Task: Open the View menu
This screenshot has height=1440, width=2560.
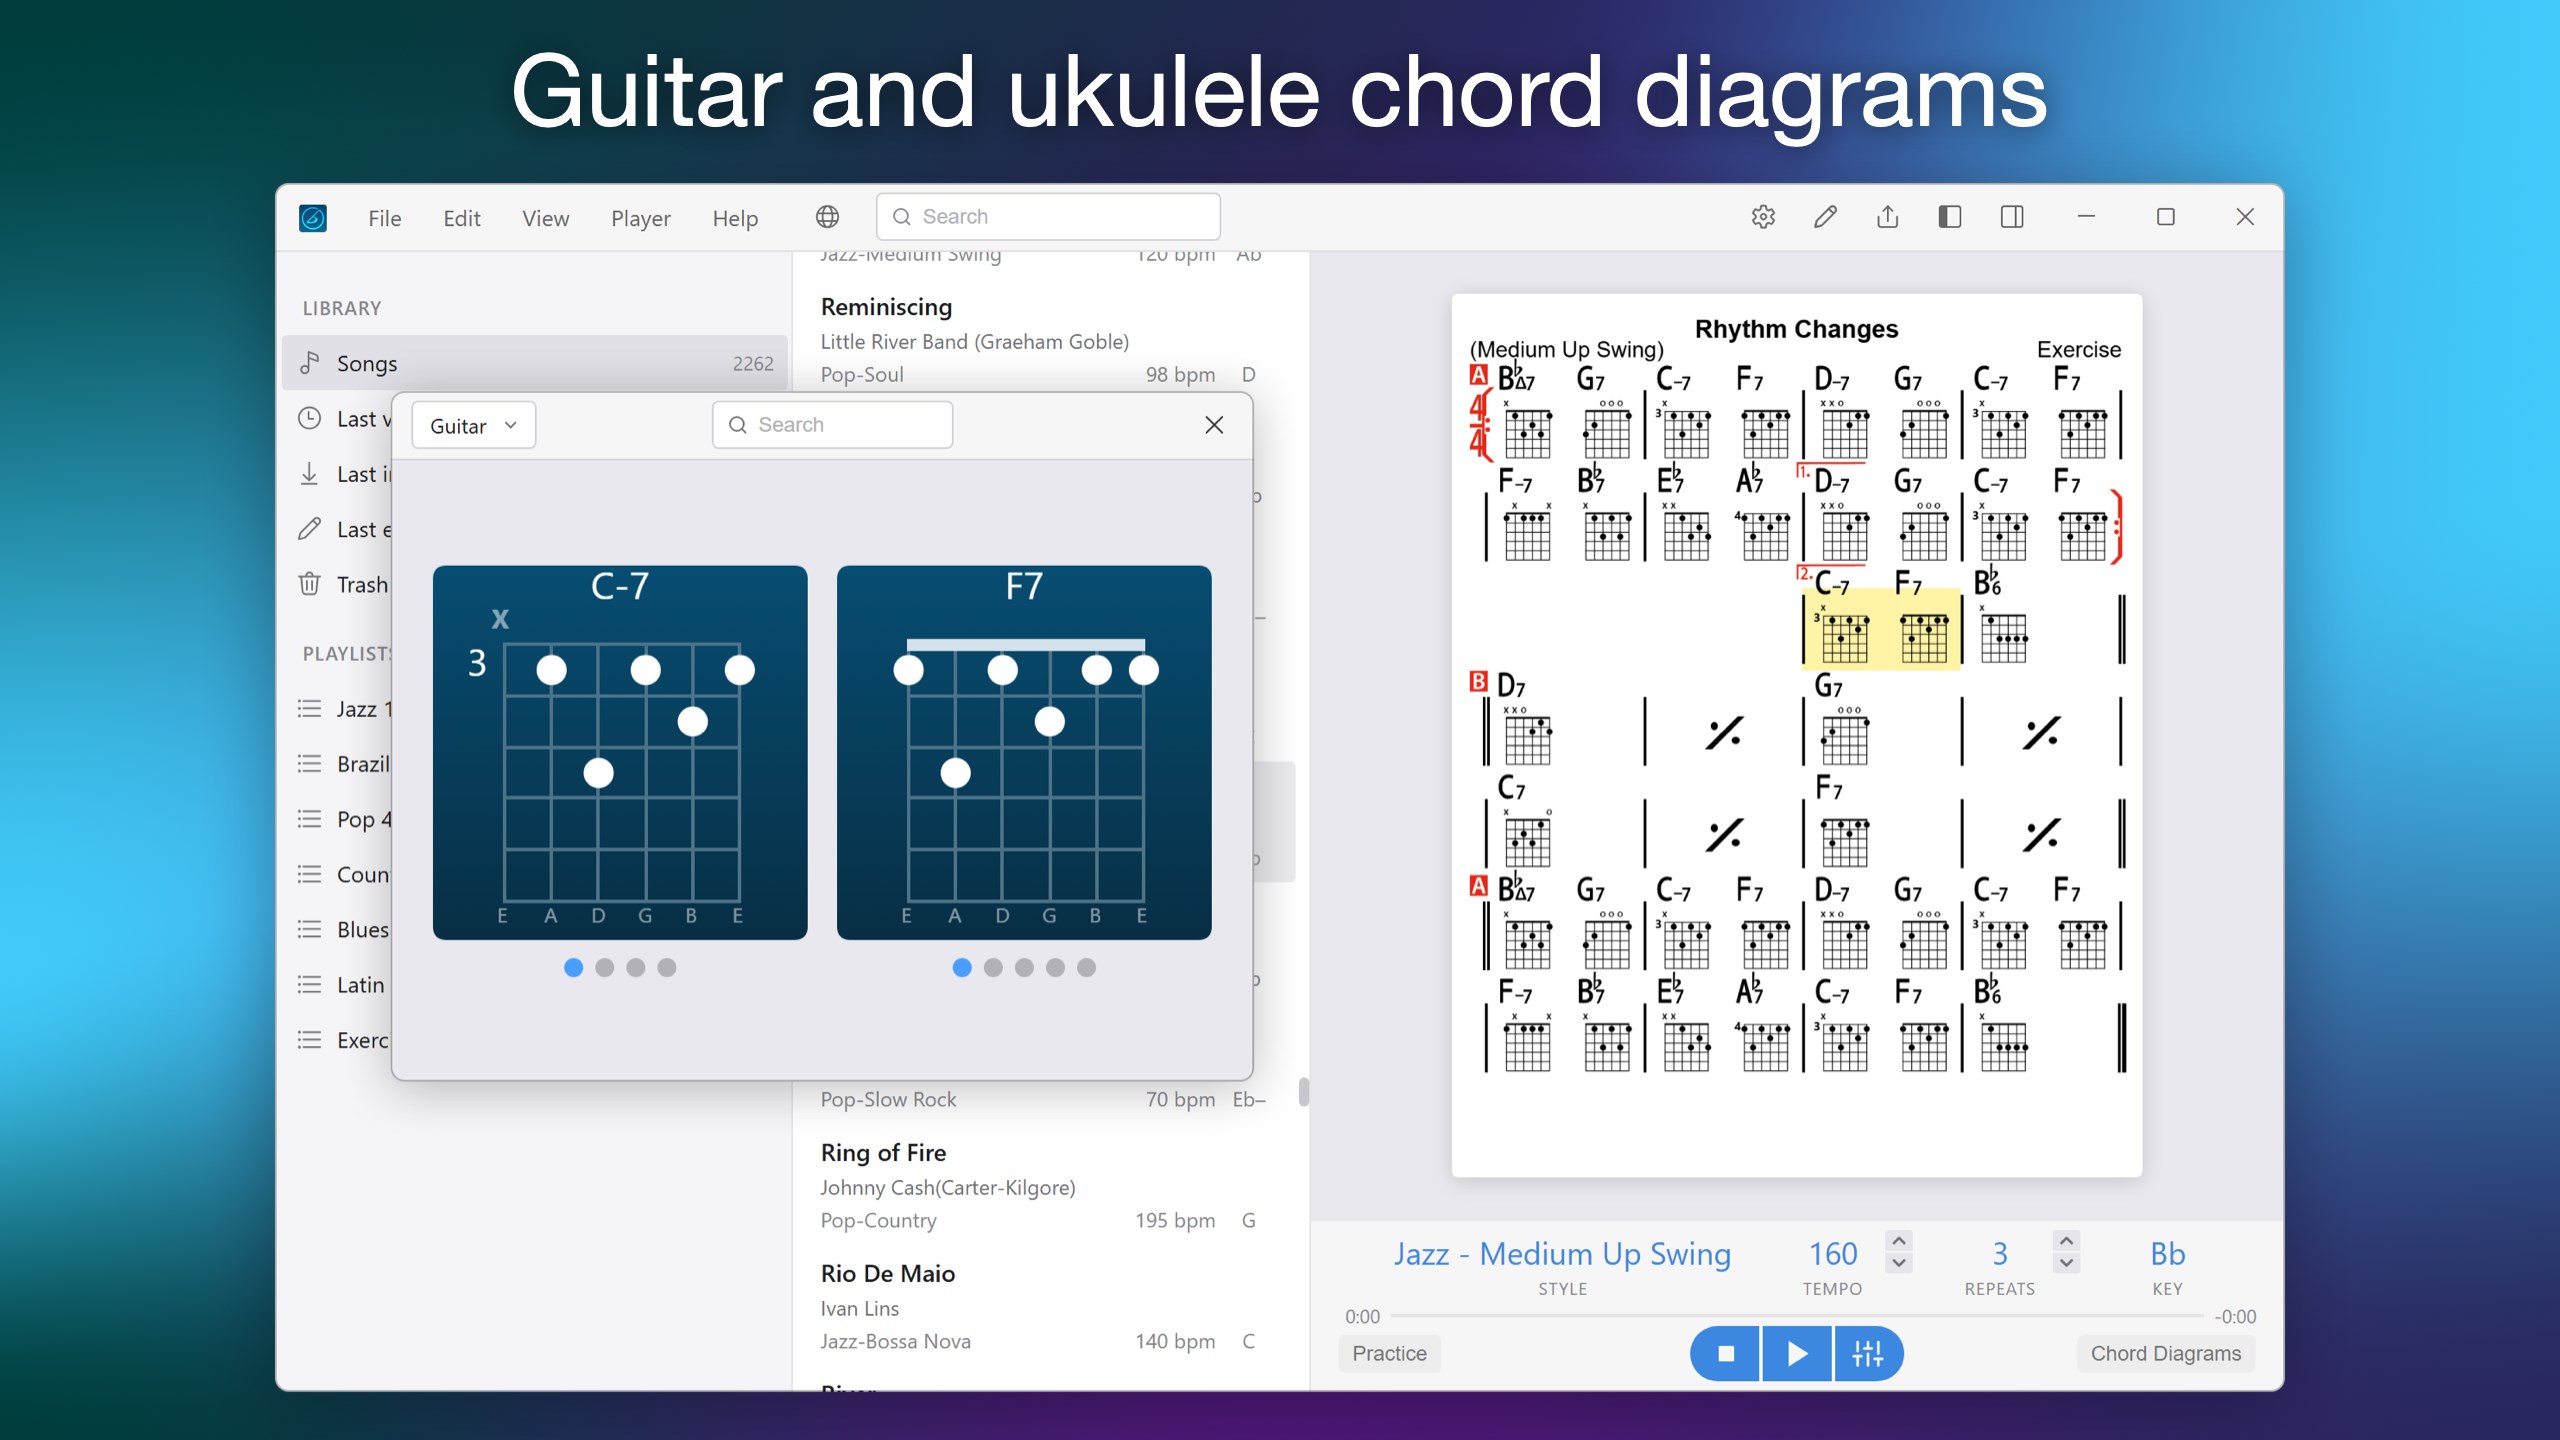Action: click(x=545, y=218)
